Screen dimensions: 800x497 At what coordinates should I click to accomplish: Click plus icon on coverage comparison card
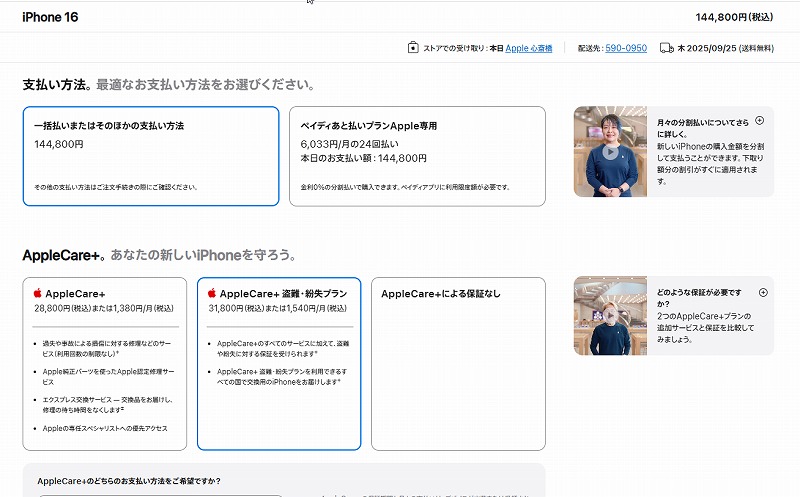[x=762, y=292]
